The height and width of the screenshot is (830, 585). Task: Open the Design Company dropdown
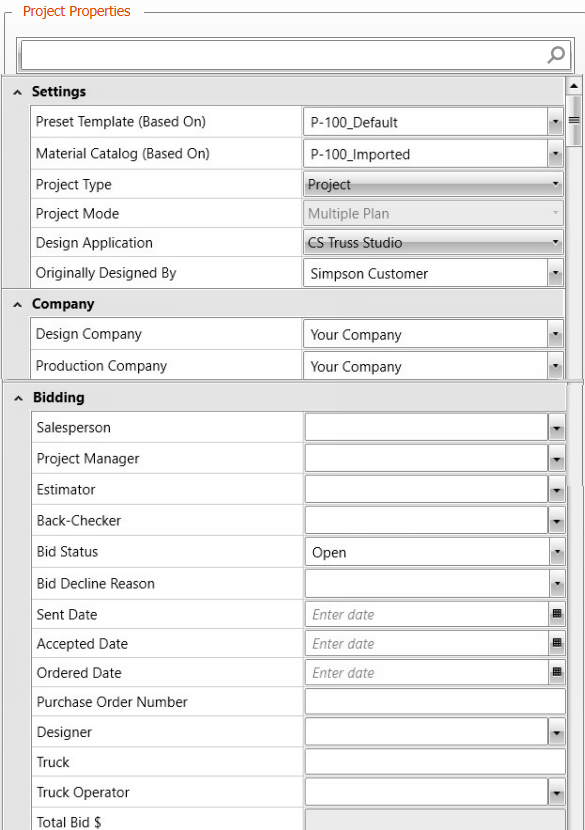[x=555, y=335]
